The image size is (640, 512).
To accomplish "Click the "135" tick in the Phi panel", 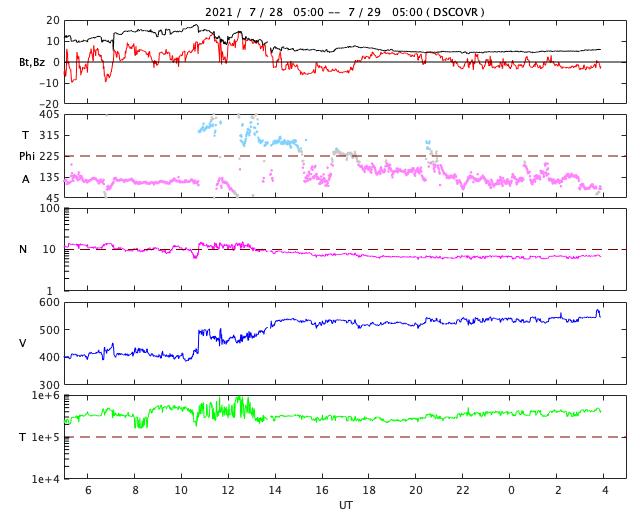I will [x=49, y=178].
